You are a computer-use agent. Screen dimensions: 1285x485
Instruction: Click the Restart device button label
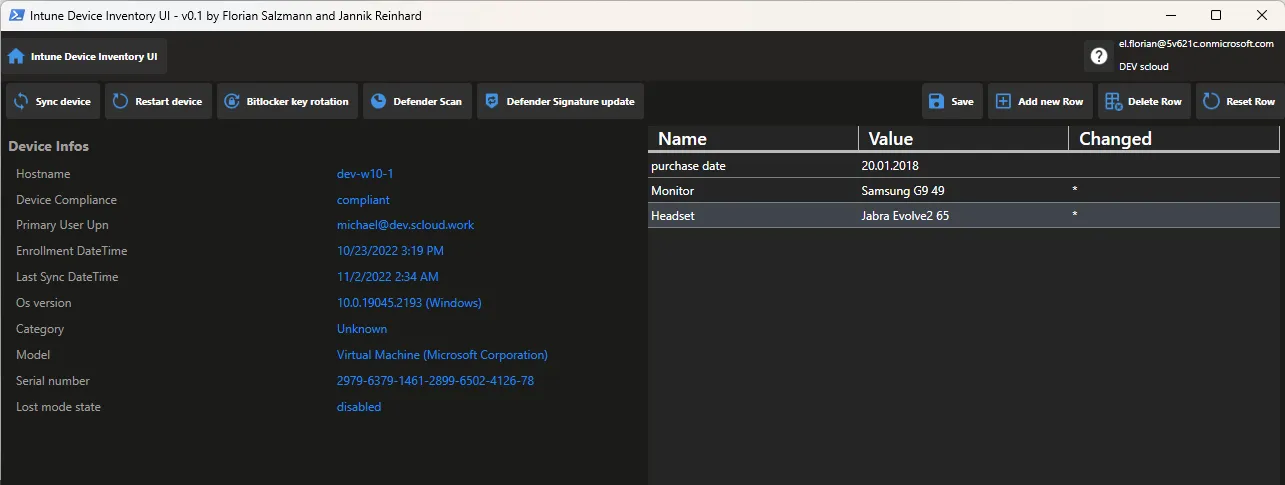click(x=169, y=102)
